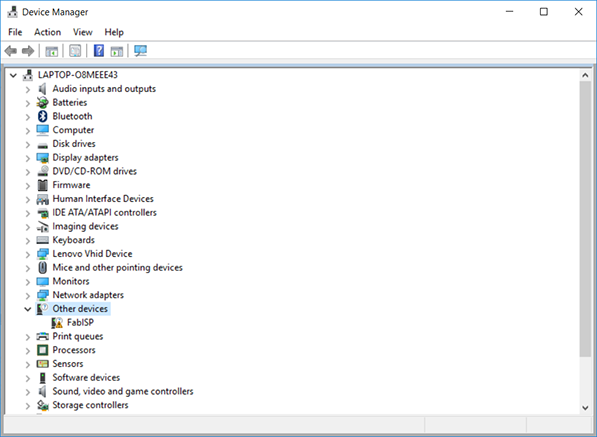Open the View menu
The height and width of the screenshot is (437, 597).
click(x=83, y=32)
